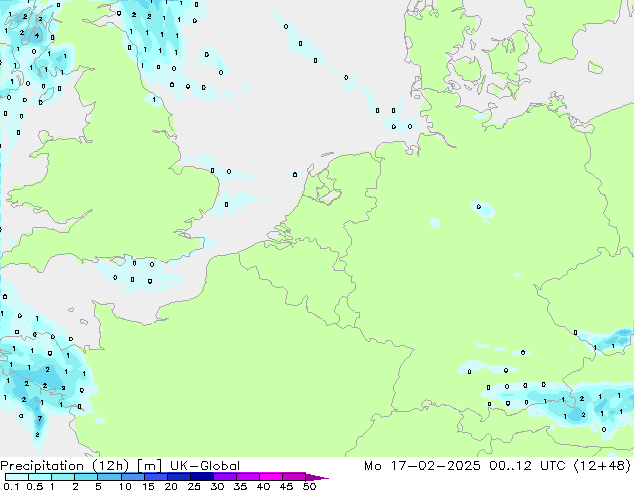Click the '(12+48)' forecast offset text
The image size is (634, 490).
(602, 466)
